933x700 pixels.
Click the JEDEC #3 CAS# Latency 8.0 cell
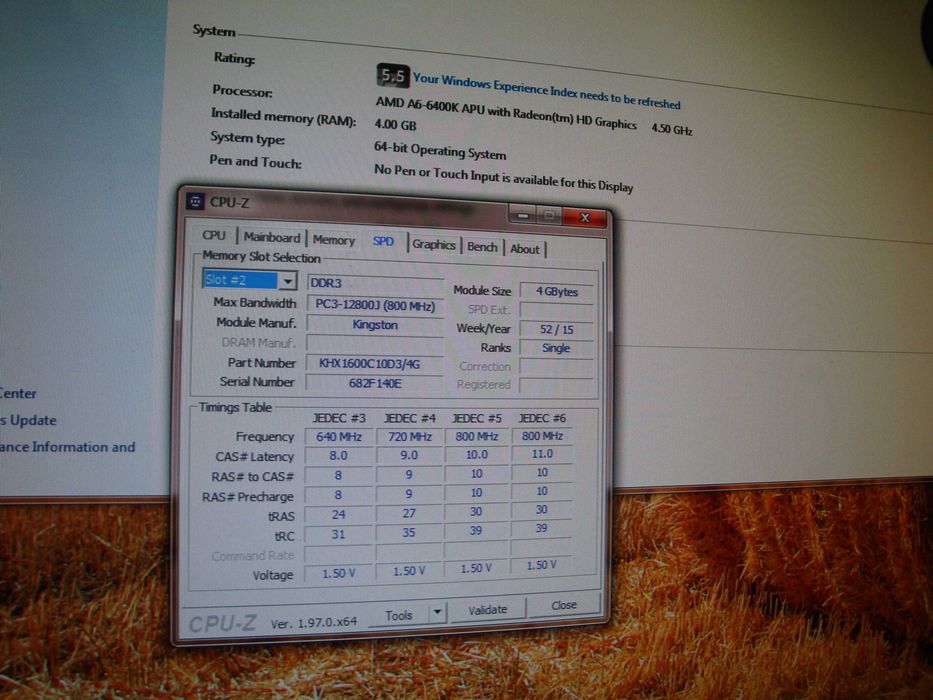[x=338, y=455]
